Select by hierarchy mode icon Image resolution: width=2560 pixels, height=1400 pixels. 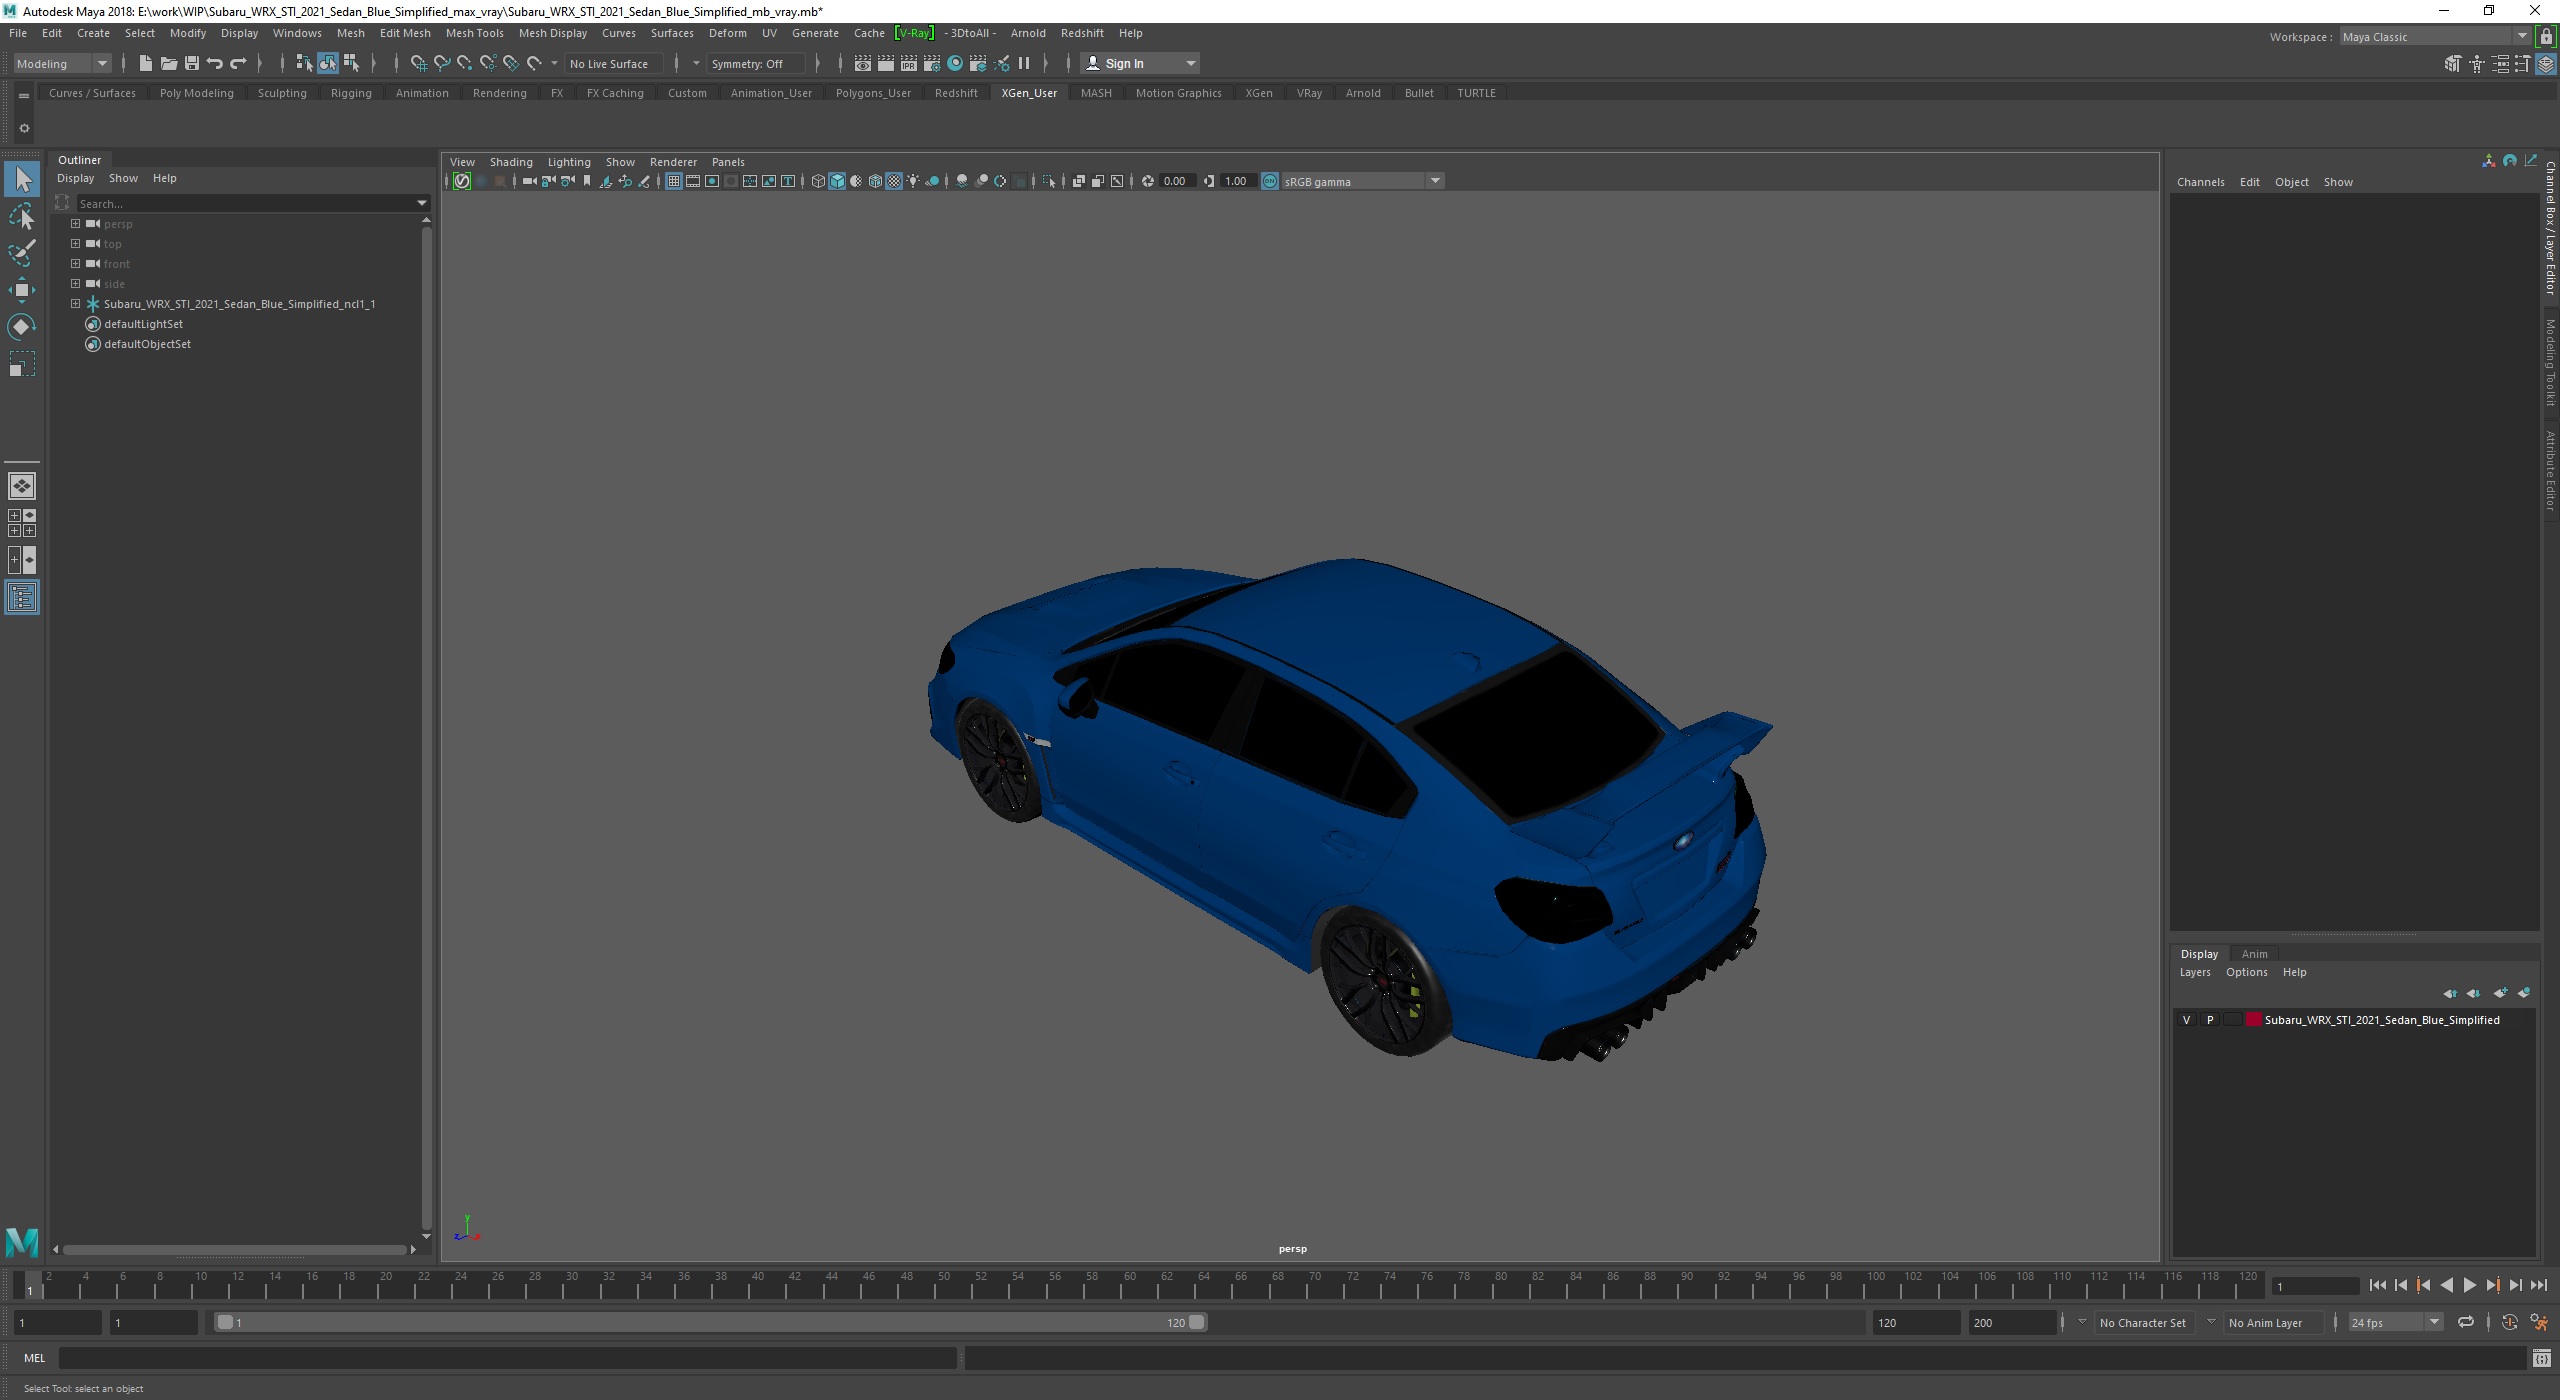(304, 63)
